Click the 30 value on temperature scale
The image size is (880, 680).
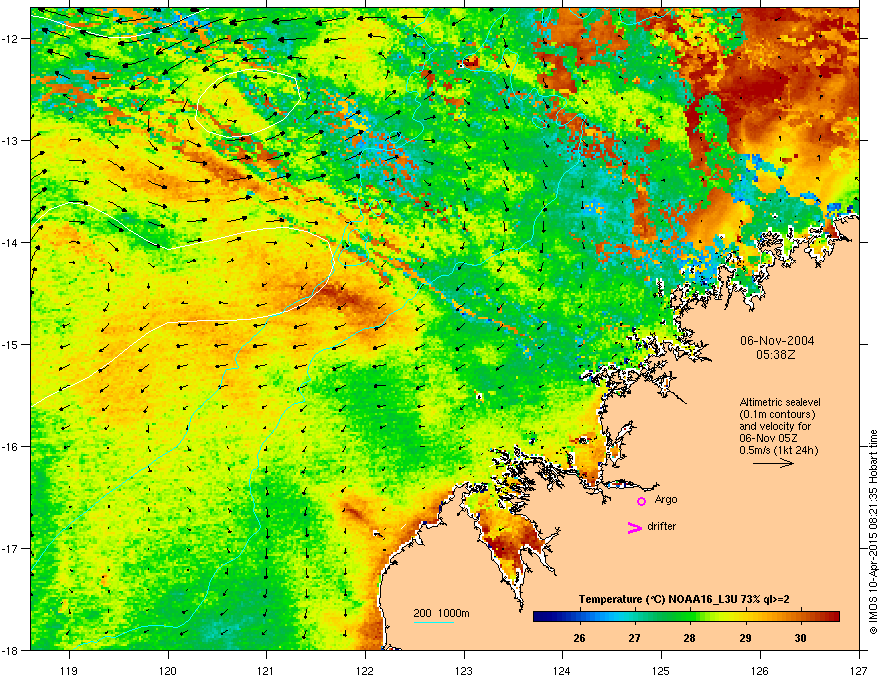tap(800, 638)
